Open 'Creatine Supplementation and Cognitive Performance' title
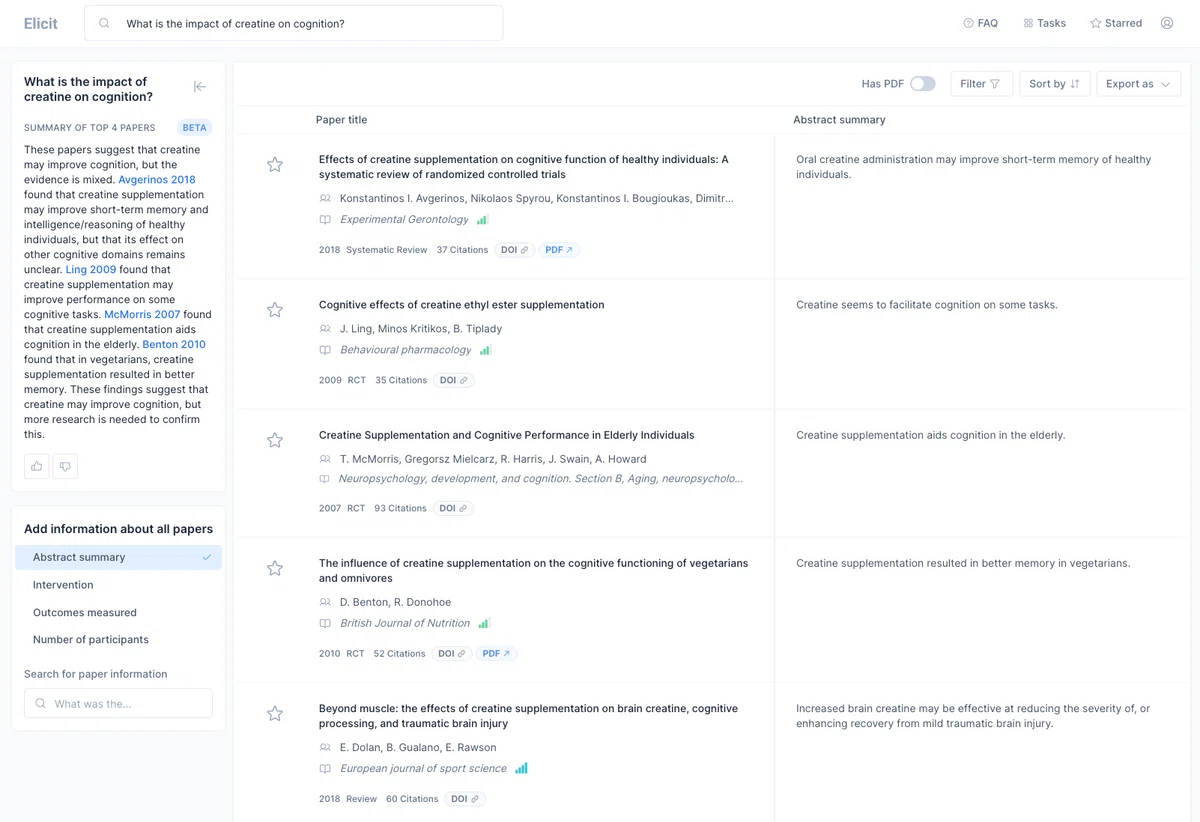The width and height of the screenshot is (1200, 822). point(507,435)
